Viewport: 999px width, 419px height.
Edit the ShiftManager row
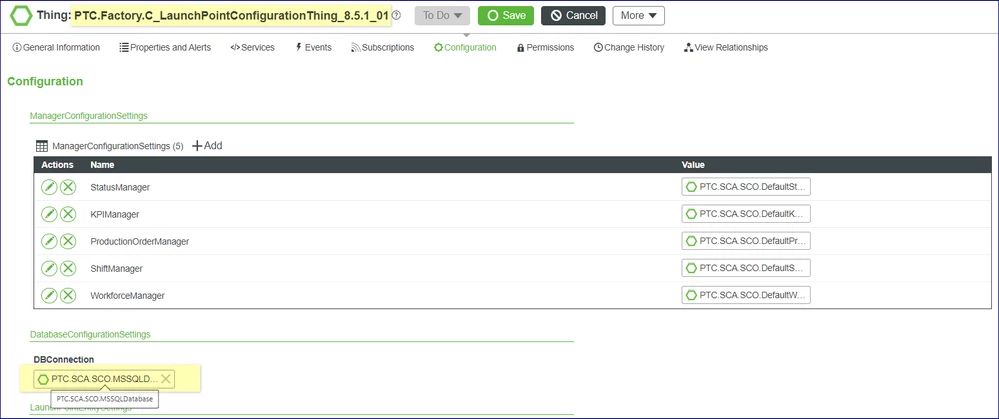(49, 268)
